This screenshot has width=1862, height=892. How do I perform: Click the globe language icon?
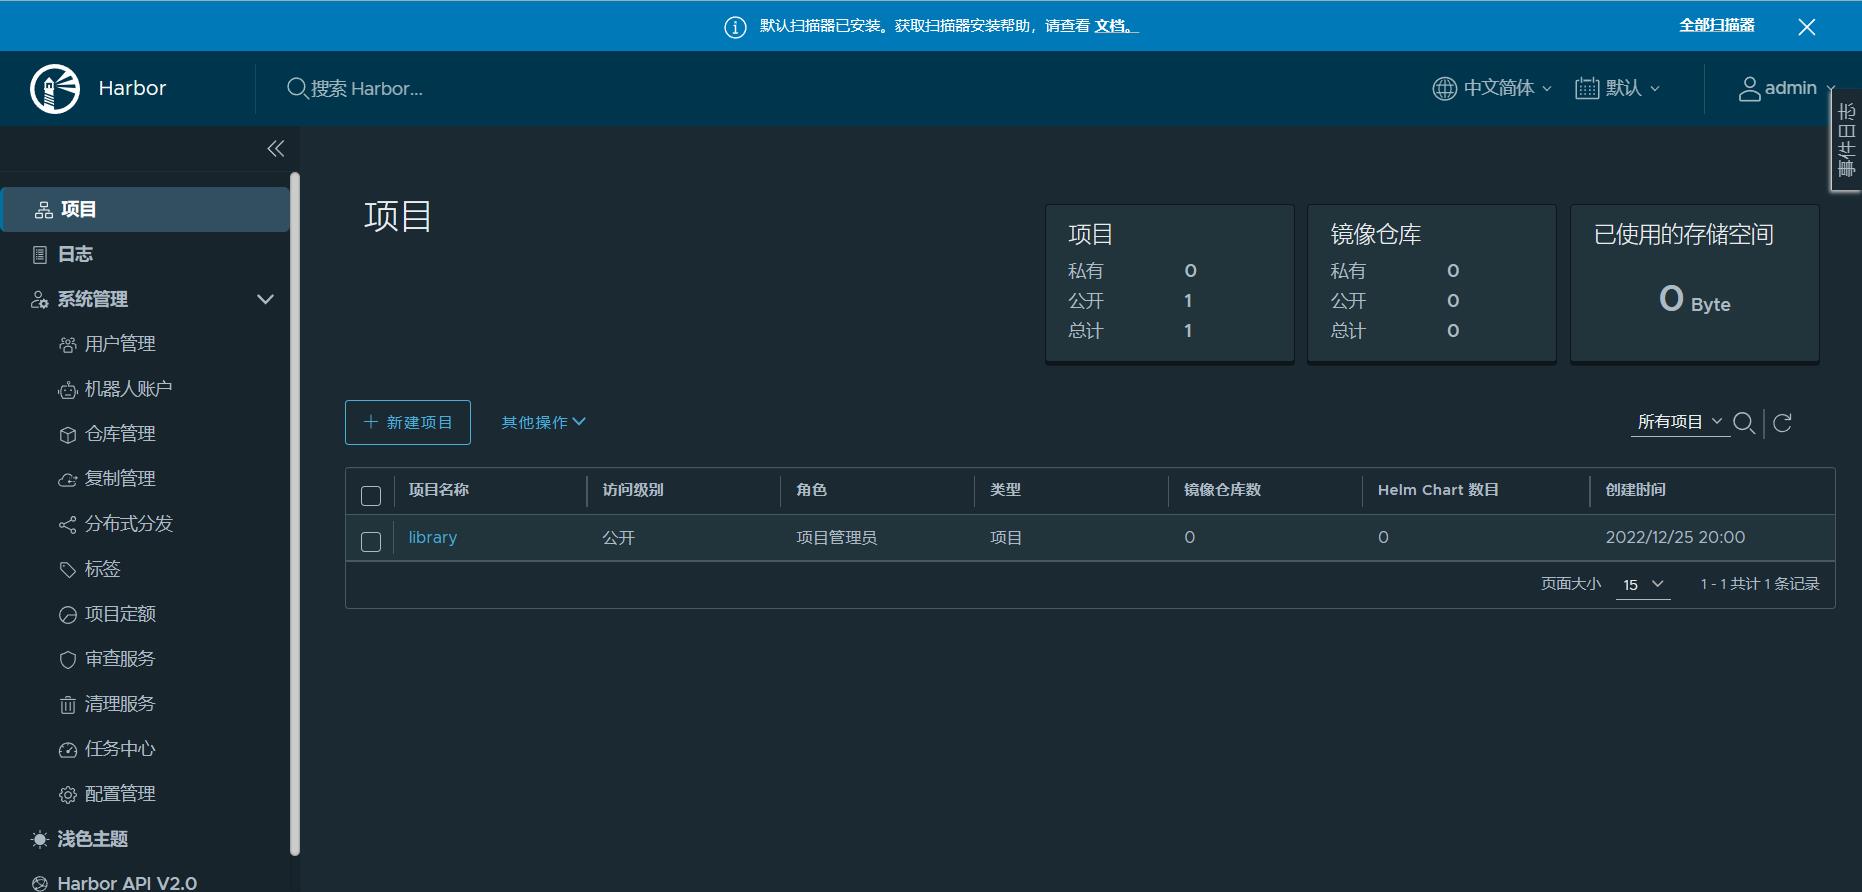click(1444, 88)
